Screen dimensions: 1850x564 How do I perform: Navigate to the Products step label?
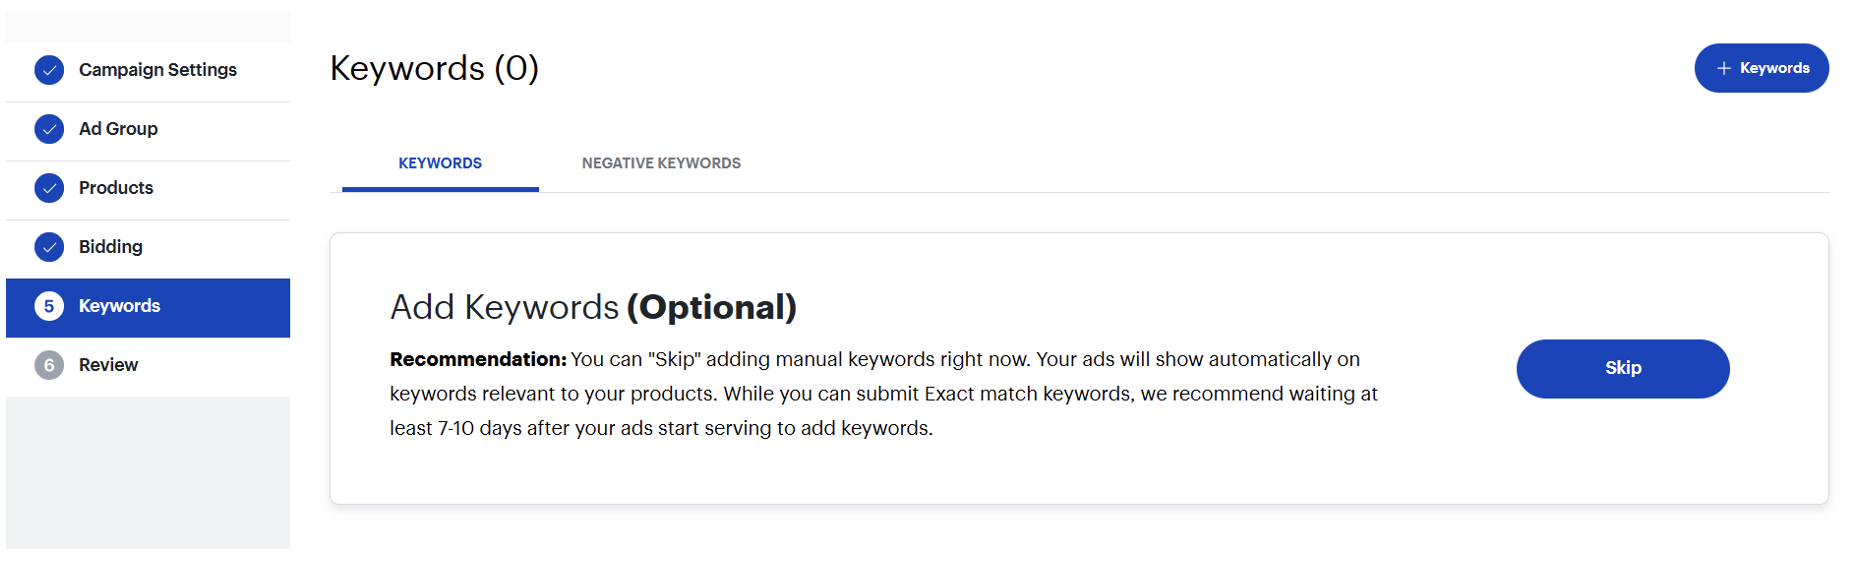click(x=116, y=188)
